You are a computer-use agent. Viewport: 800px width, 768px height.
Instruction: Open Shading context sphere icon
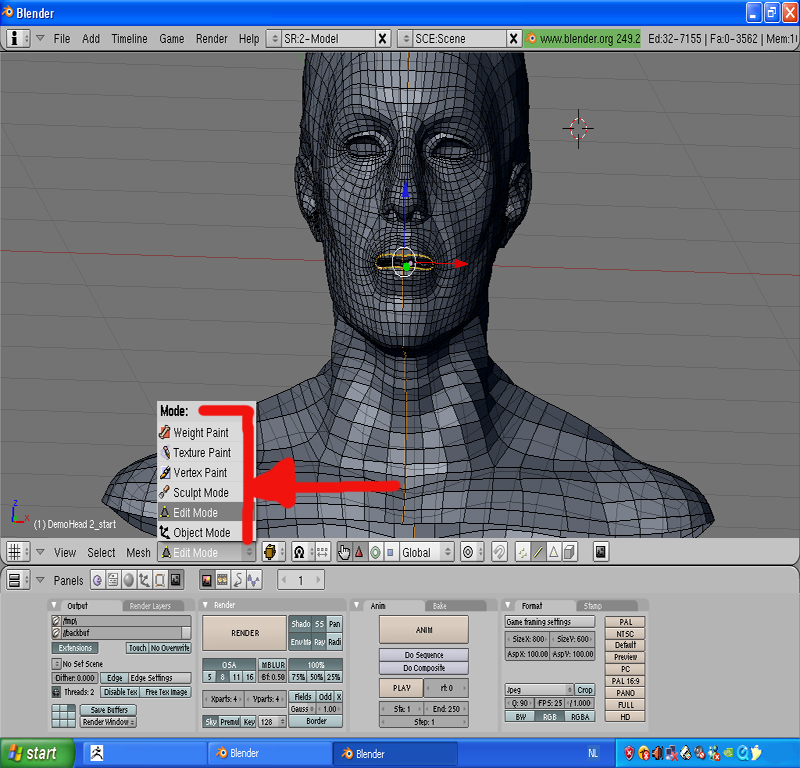[129, 580]
